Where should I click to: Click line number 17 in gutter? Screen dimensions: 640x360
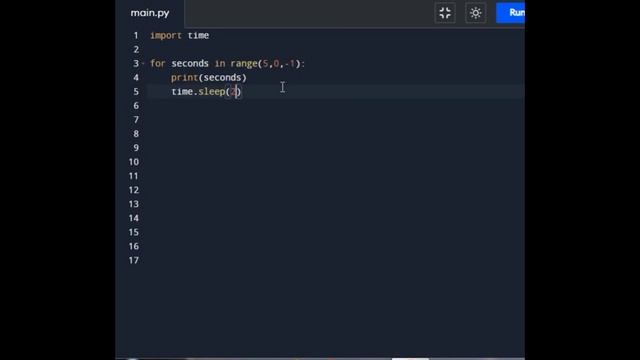pos(134,260)
